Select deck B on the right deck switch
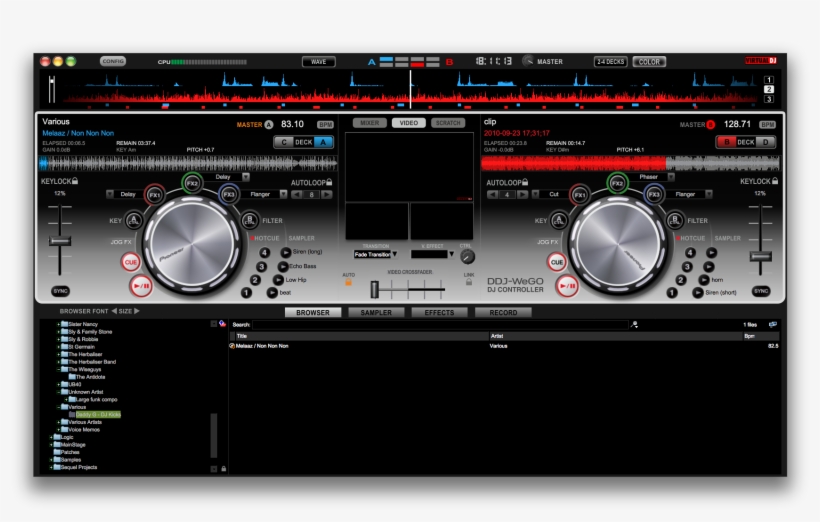This screenshot has width=820, height=522. click(x=726, y=142)
